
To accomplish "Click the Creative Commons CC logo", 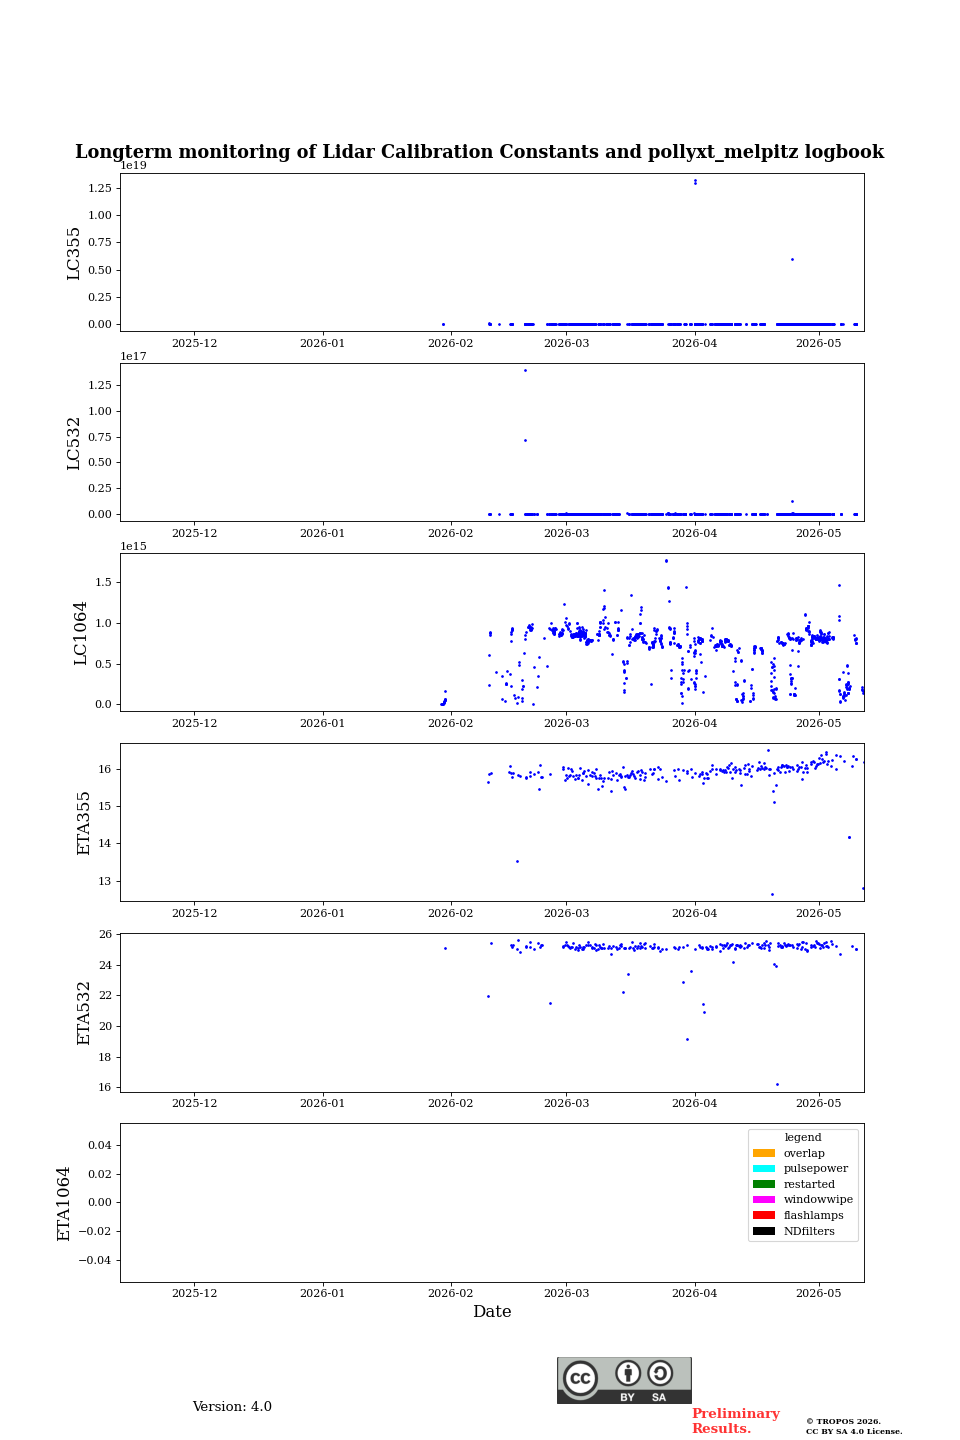I will 580,1379.
